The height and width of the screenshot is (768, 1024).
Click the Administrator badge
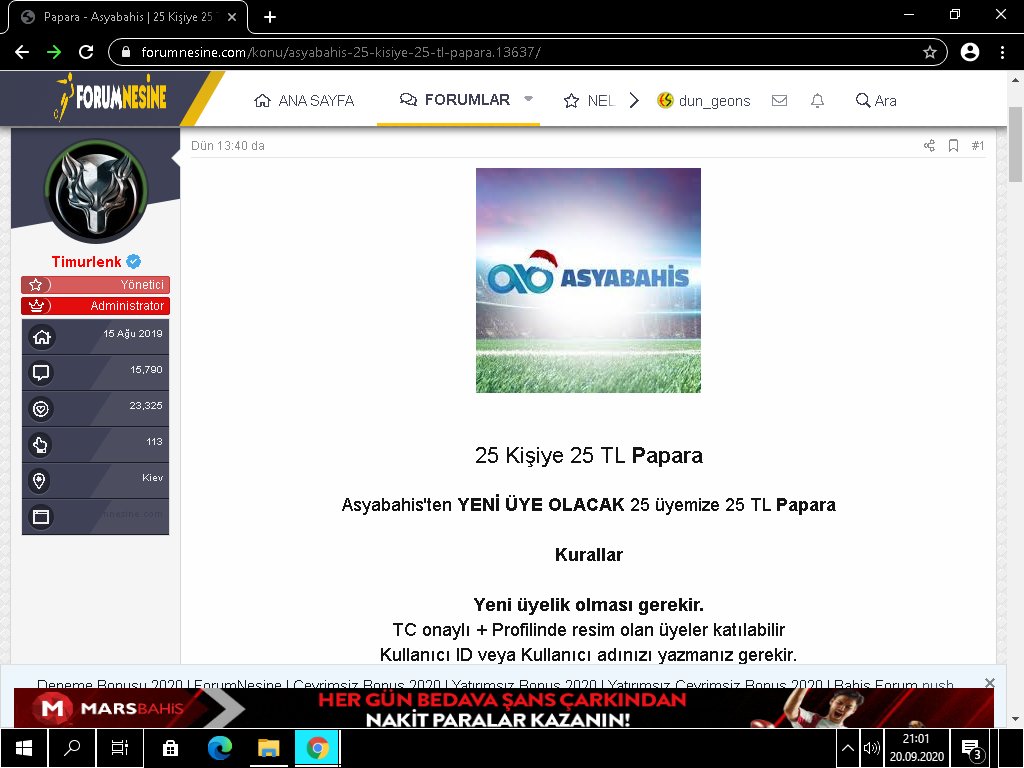pos(95,306)
